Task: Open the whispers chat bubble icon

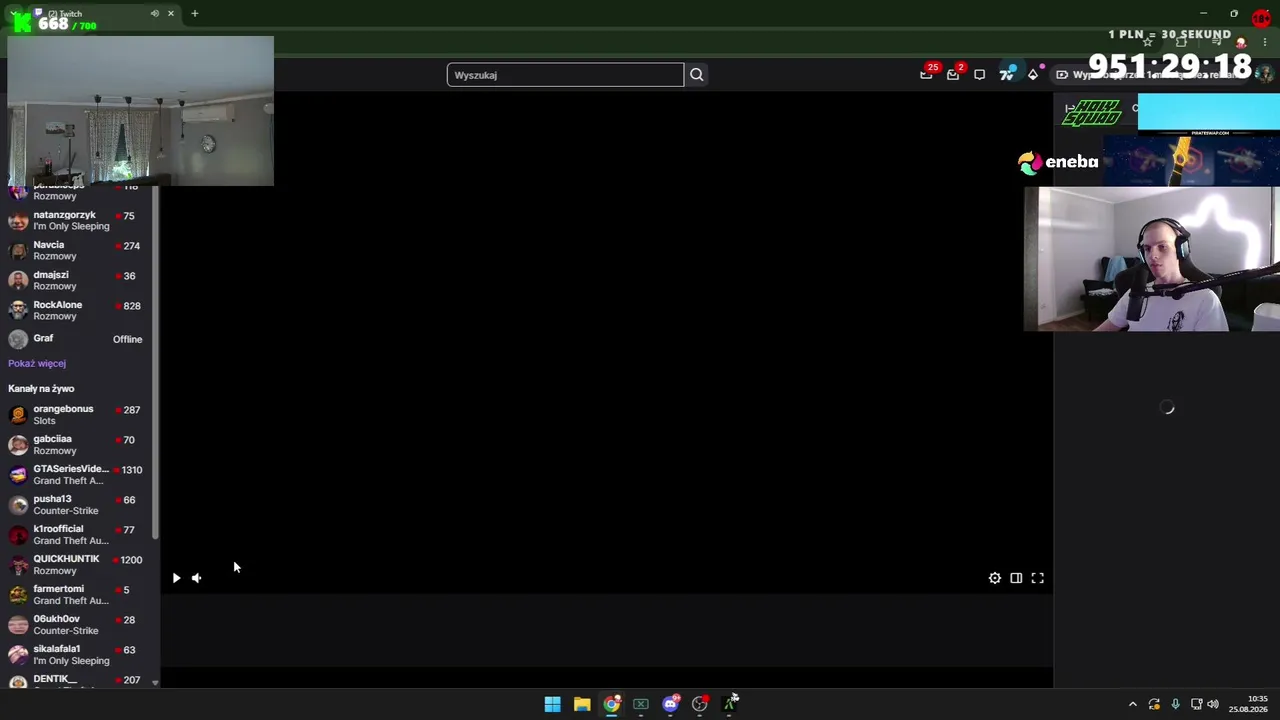Action: pos(980,74)
